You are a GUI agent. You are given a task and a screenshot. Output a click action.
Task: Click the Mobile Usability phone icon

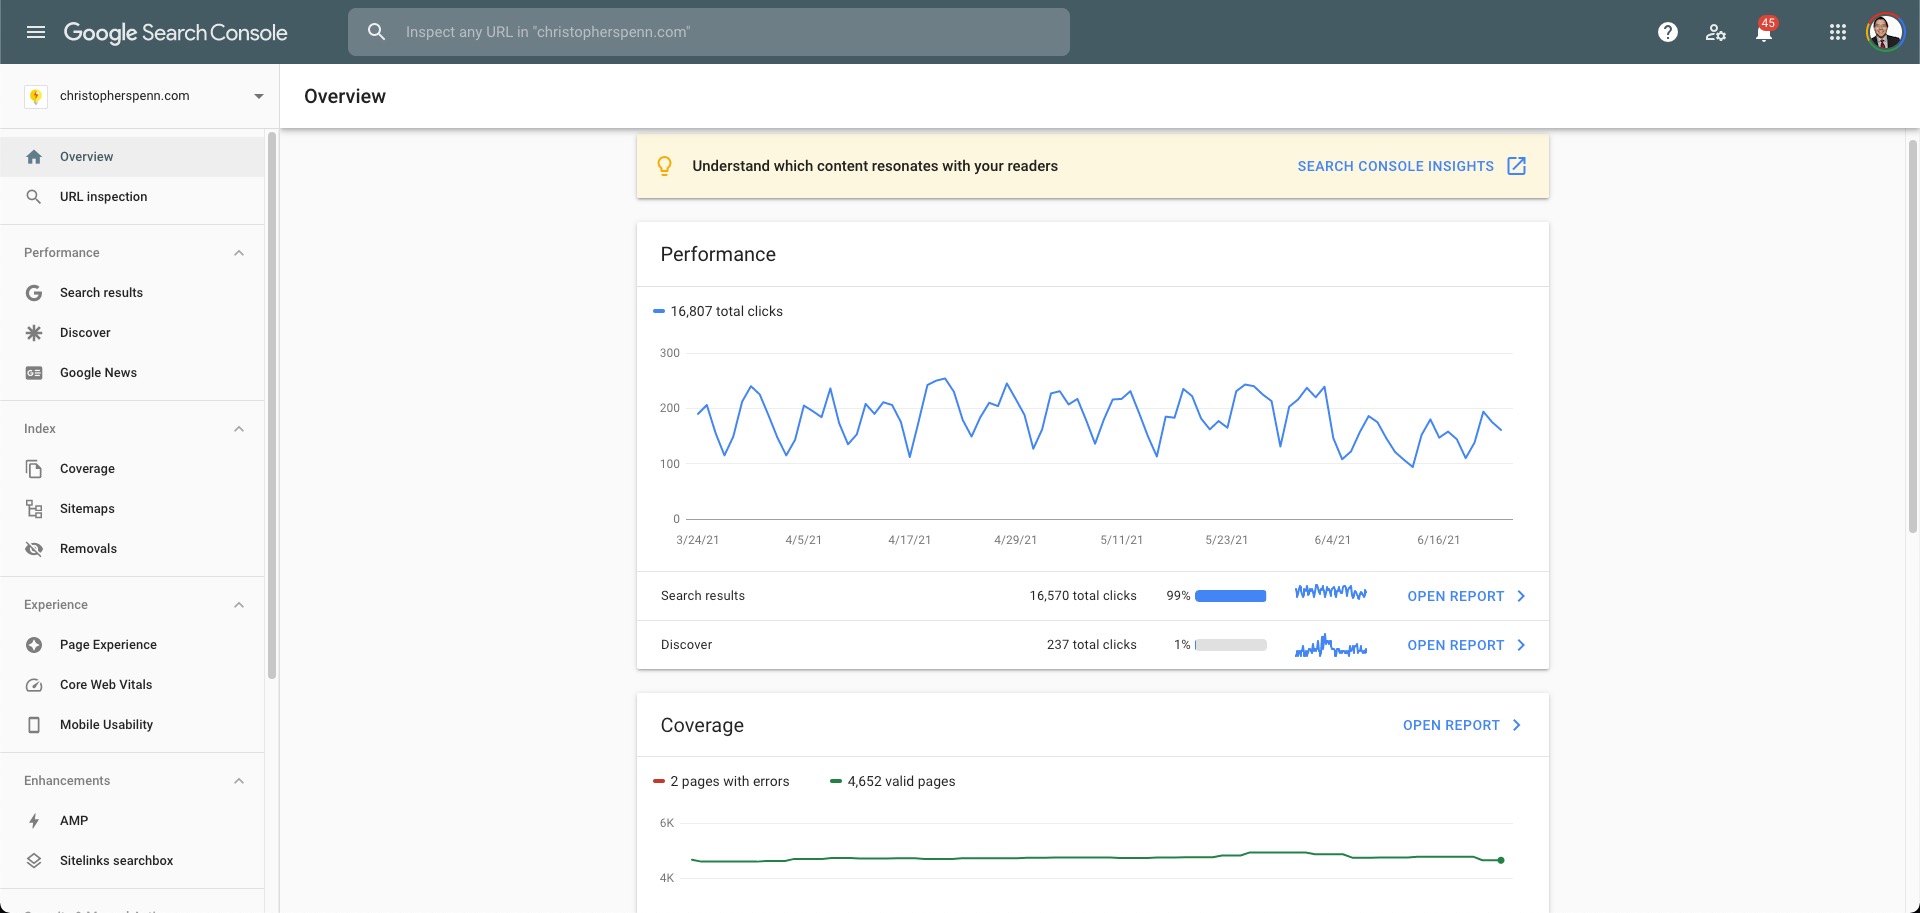click(x=34, y=725)
